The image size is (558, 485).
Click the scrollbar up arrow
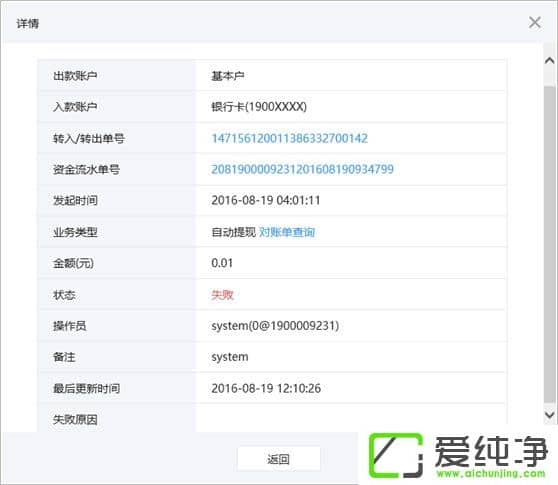pos(550,60)
